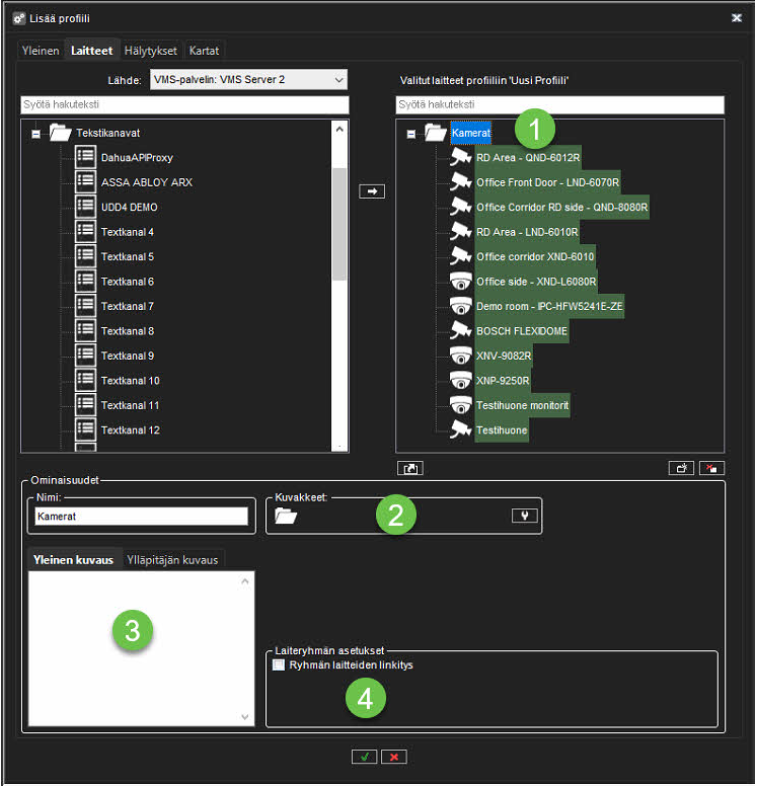
Task: Open the Lähde VMS-palvelin dropdown
Action: coord(248,79)
